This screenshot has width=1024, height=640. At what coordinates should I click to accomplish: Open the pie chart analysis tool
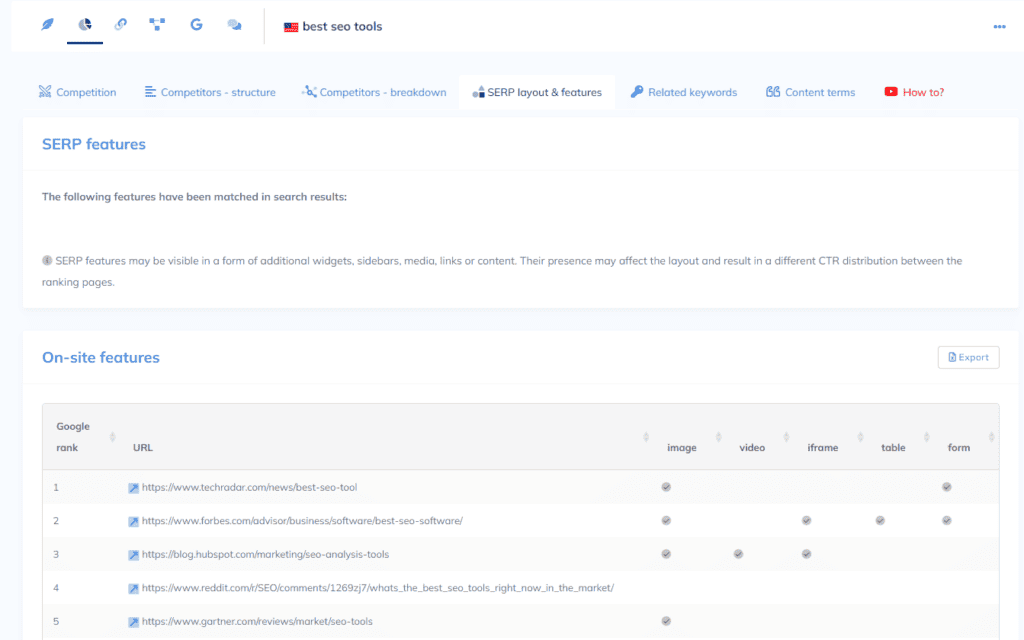[x=84, y=24]
